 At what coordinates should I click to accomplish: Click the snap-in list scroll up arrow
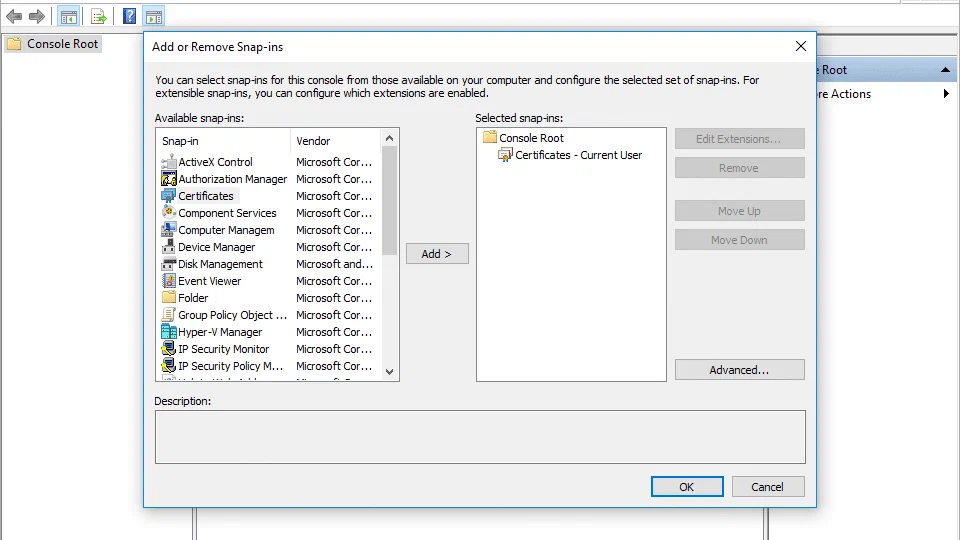pyautogui.click(x=389, y=138)
